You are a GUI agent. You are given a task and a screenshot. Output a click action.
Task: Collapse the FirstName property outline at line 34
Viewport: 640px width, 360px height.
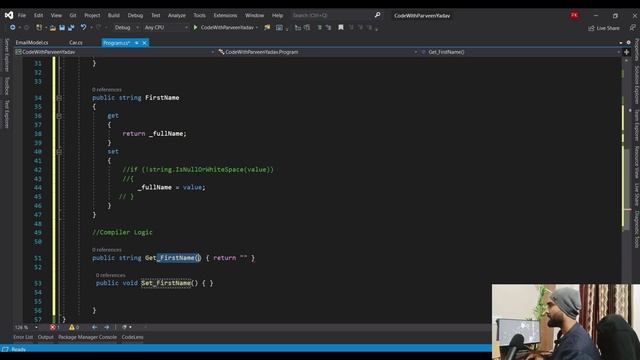point(59,98)
